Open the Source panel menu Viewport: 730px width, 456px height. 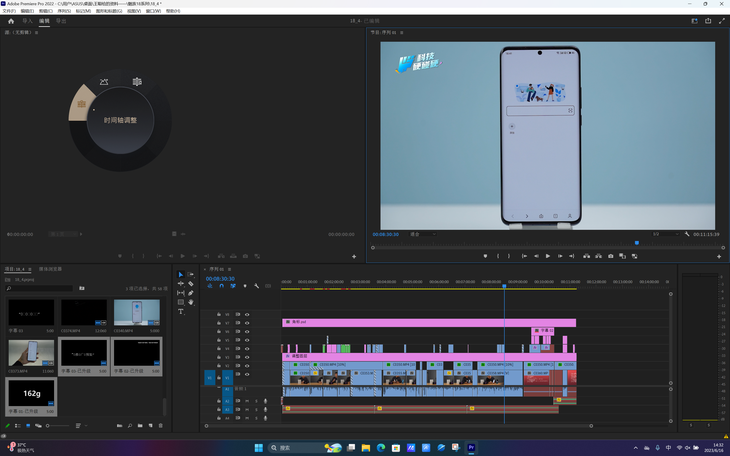click(x=36, y=33)
